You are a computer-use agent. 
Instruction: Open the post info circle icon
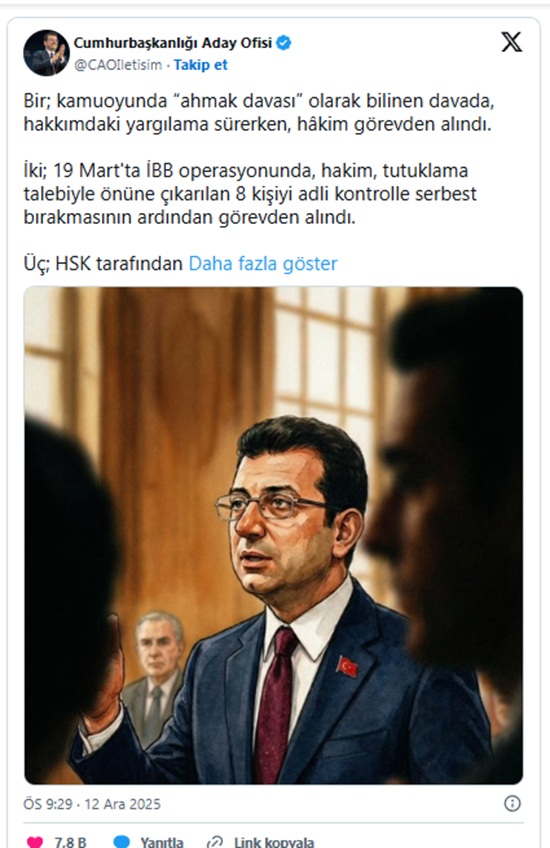(x=512, y=804)
